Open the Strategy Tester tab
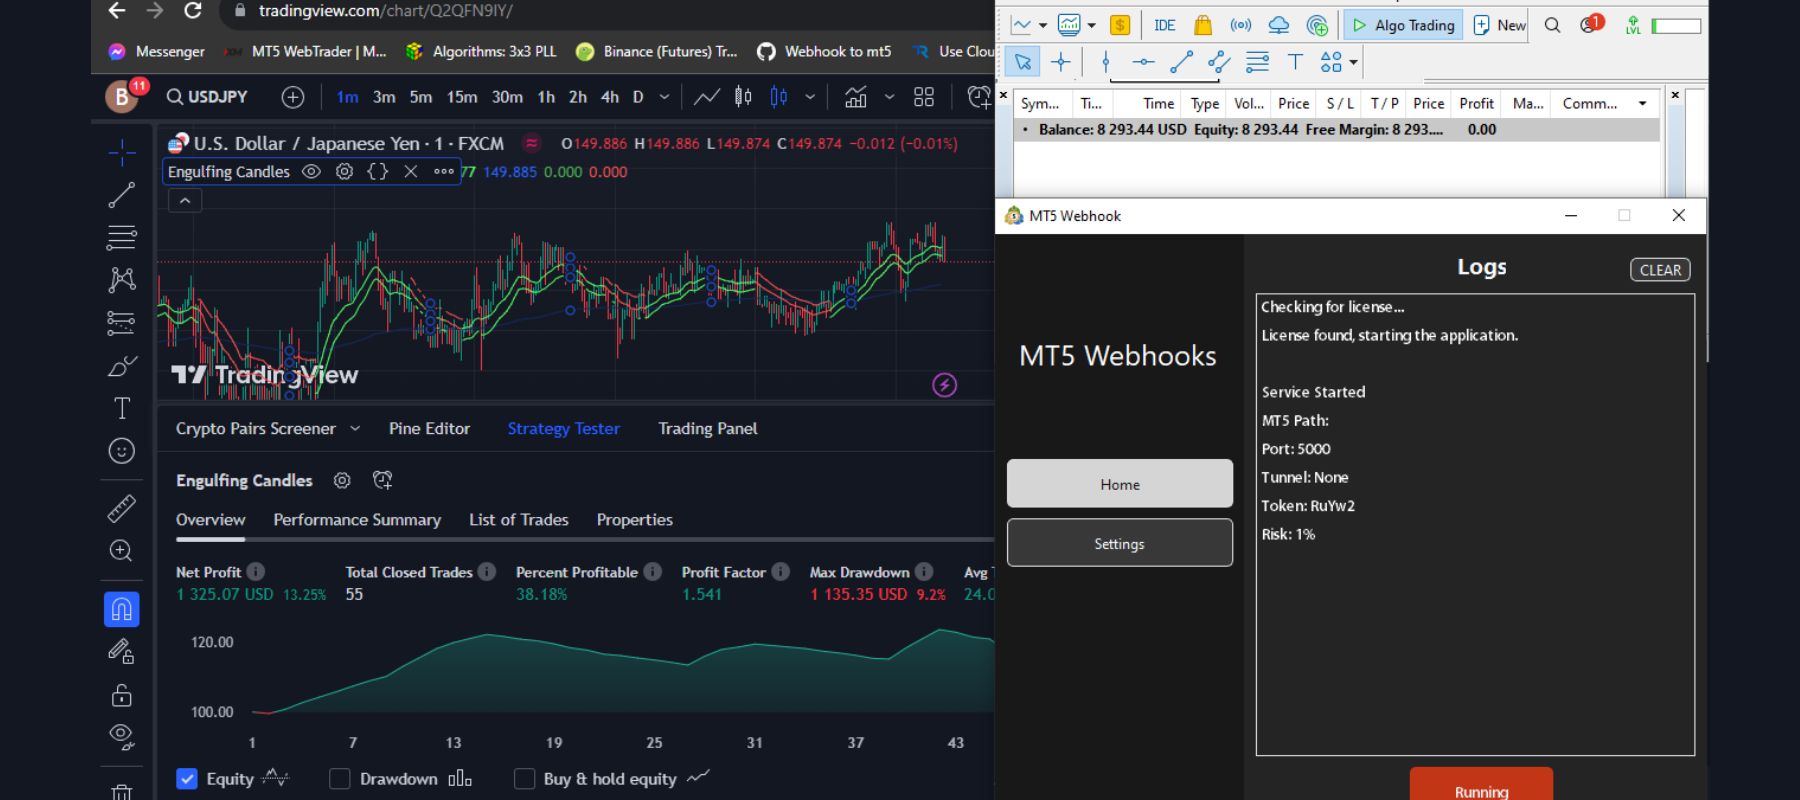Viewport: 1800px width, 800px height. [x=563, y=428]
